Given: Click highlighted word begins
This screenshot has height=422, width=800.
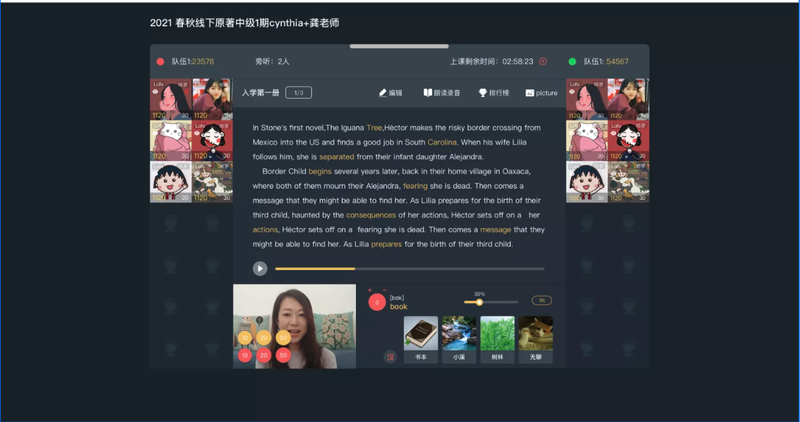Looking at the screenshot, I should [320, 171].
